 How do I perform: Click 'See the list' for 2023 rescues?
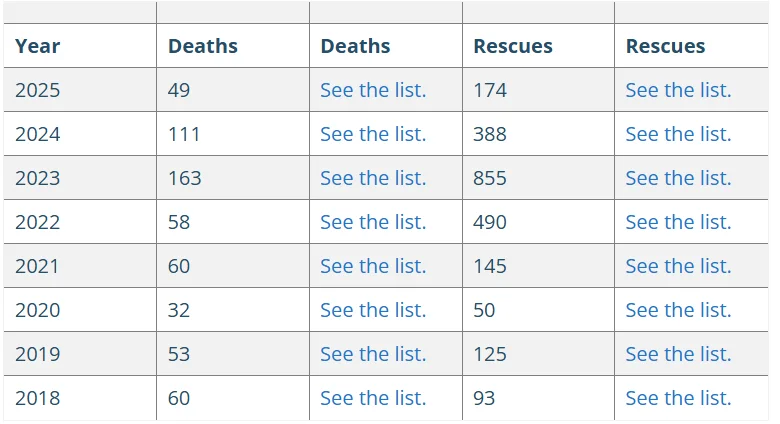tap(678, 178)
